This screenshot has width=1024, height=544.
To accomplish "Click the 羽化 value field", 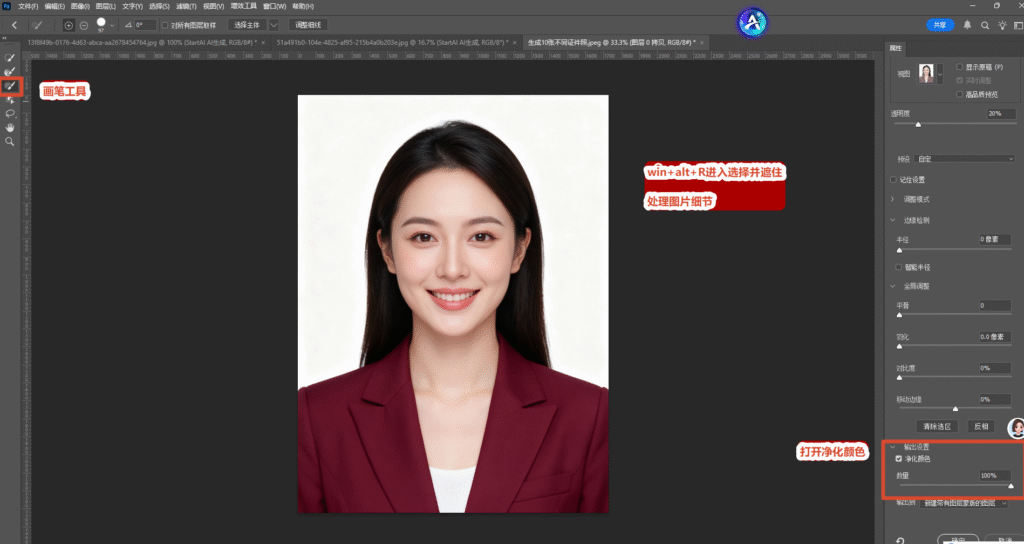I will click(995, 336).
